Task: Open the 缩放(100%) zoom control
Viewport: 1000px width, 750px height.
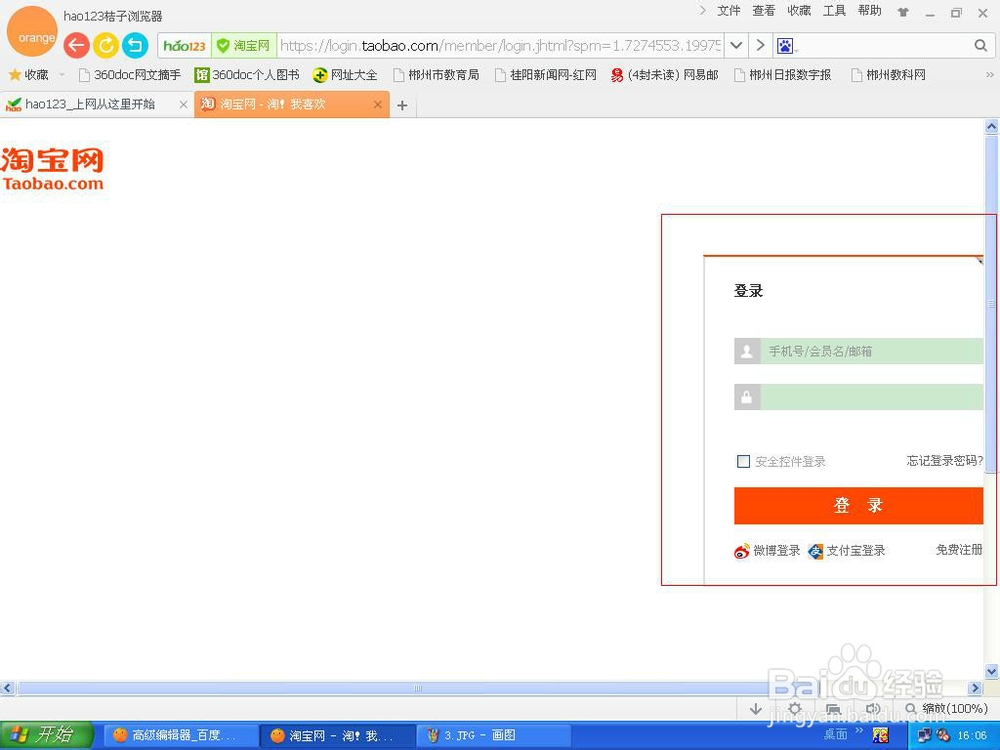Action: 946,709
